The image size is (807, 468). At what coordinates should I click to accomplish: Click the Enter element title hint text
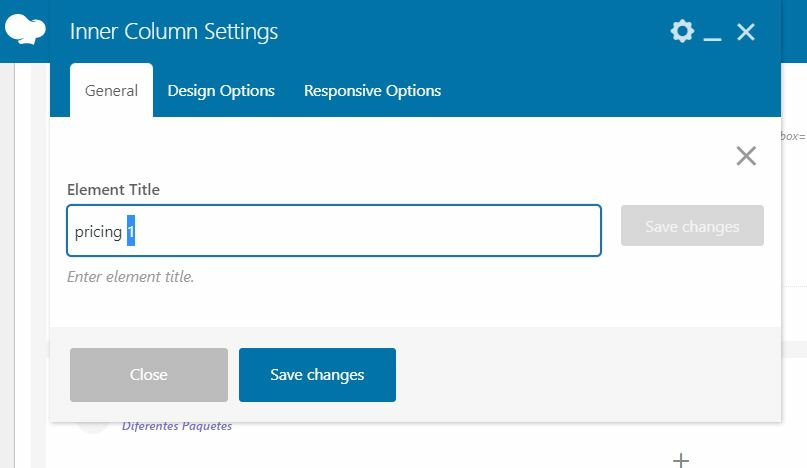(x=130, y=277)
